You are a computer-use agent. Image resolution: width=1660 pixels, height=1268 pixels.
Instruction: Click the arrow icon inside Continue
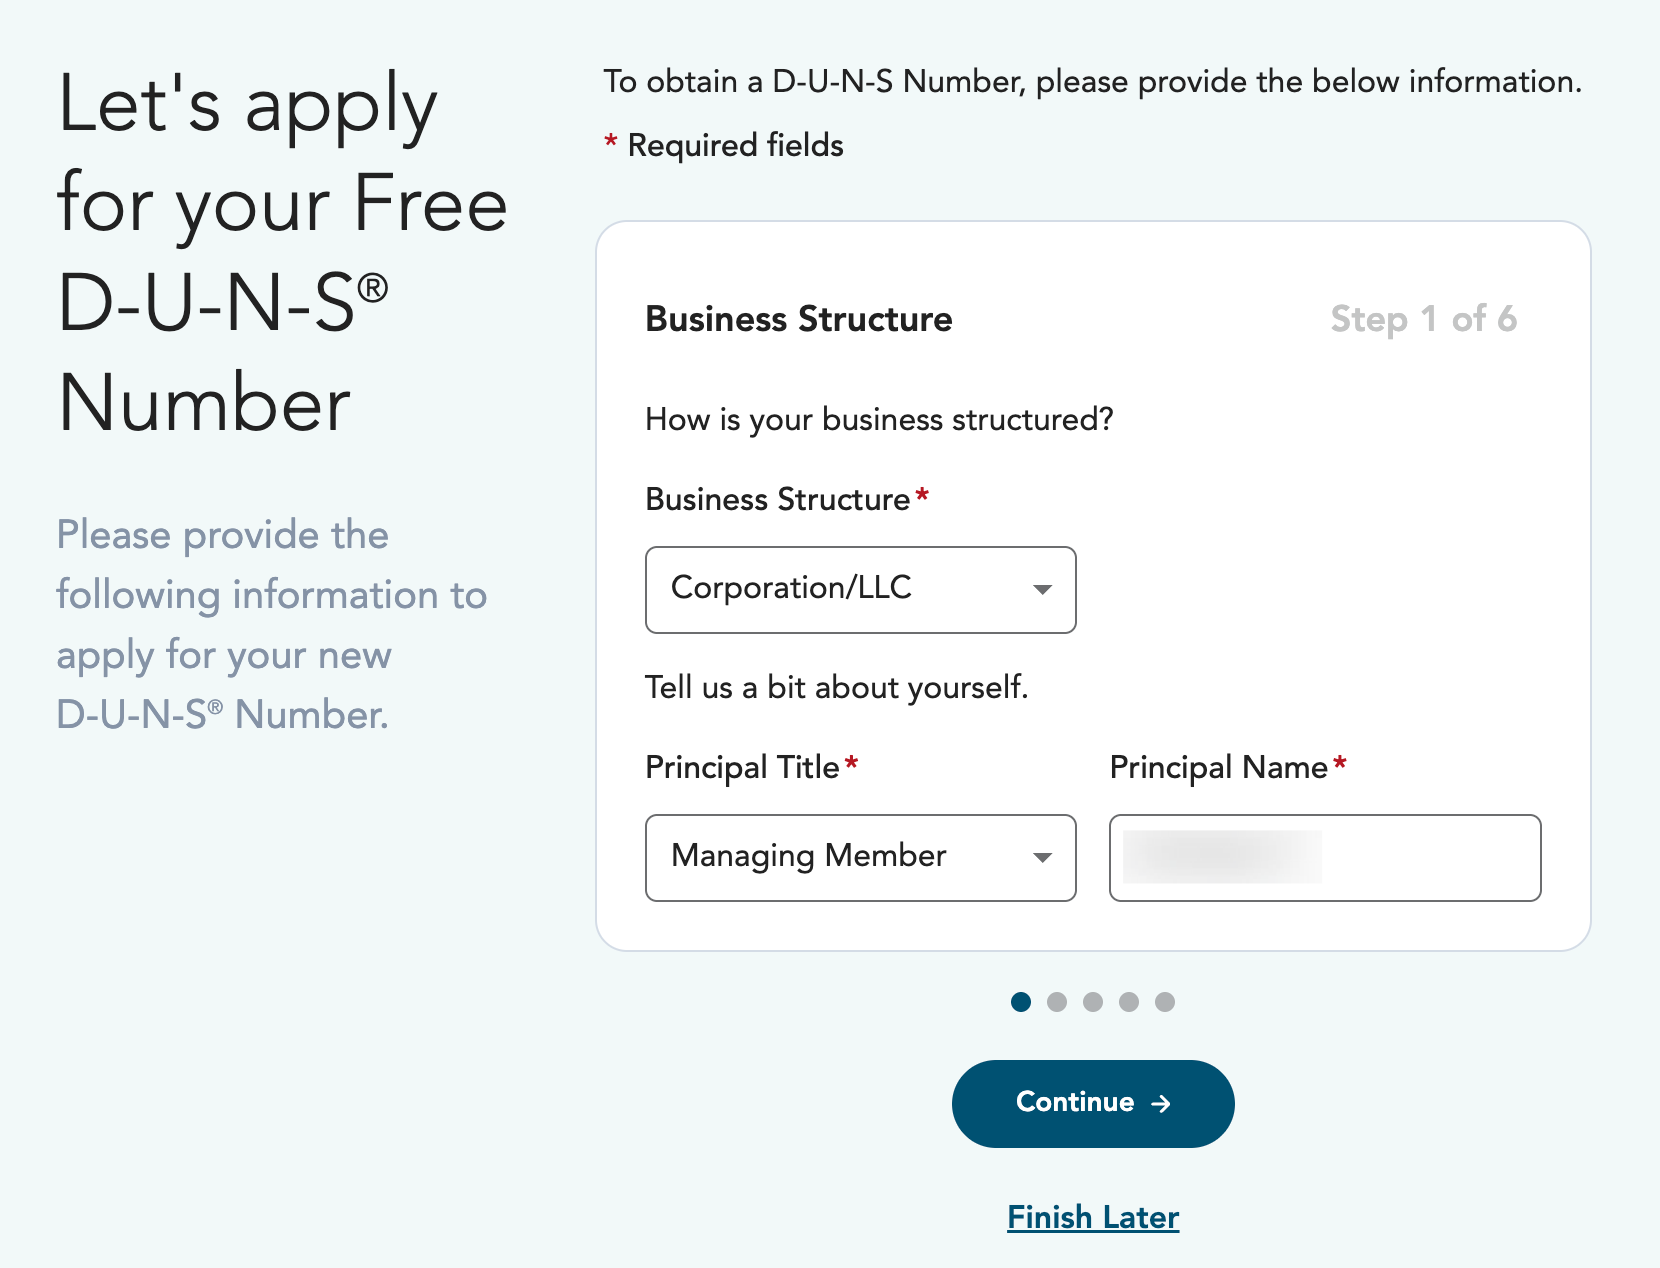1161,1104
